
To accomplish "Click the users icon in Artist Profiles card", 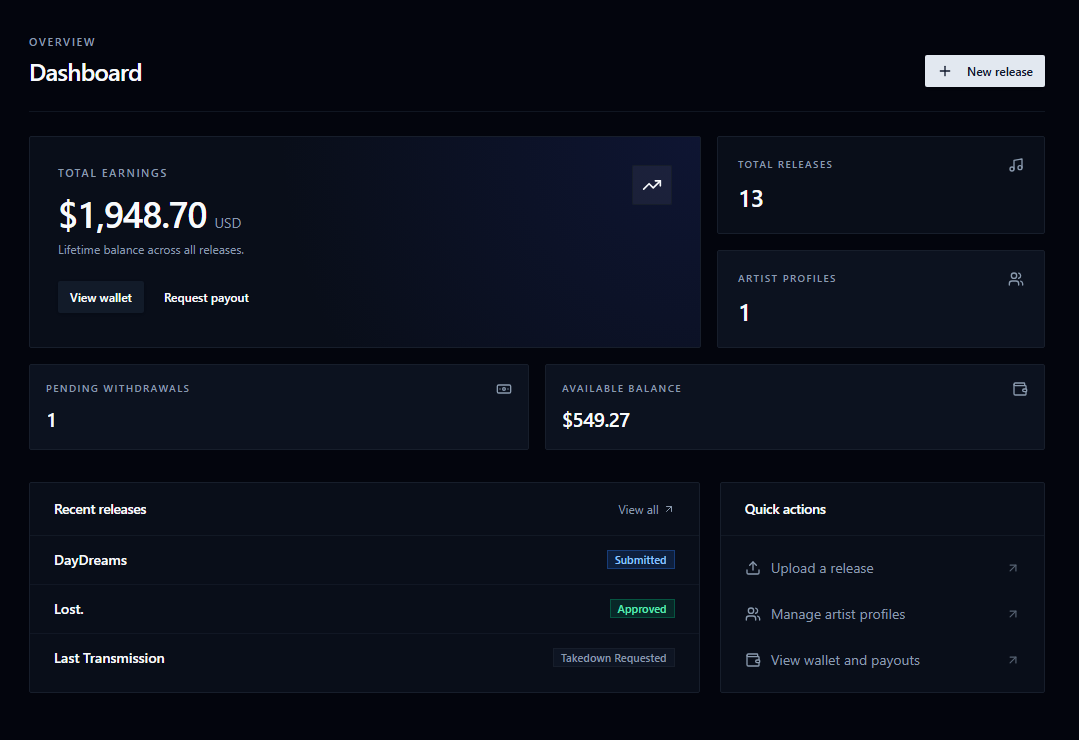I will coord(1016,279).
